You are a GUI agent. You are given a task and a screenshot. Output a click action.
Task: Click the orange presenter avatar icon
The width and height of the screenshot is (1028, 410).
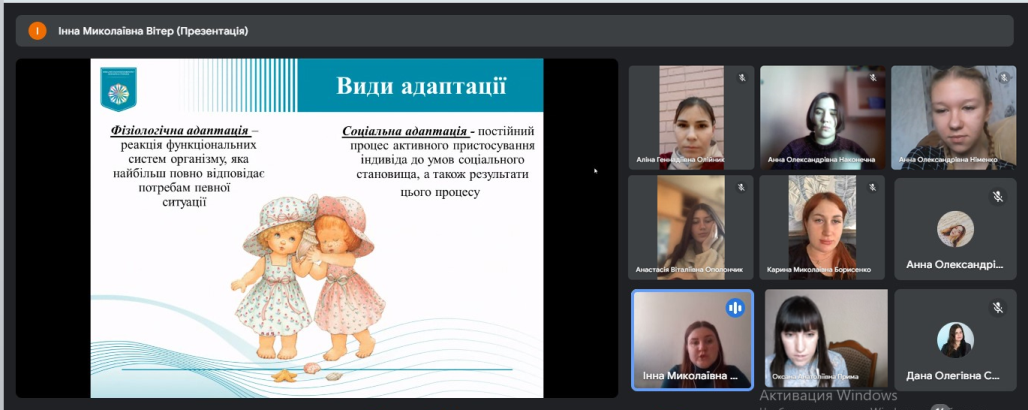tap(37, 31)
